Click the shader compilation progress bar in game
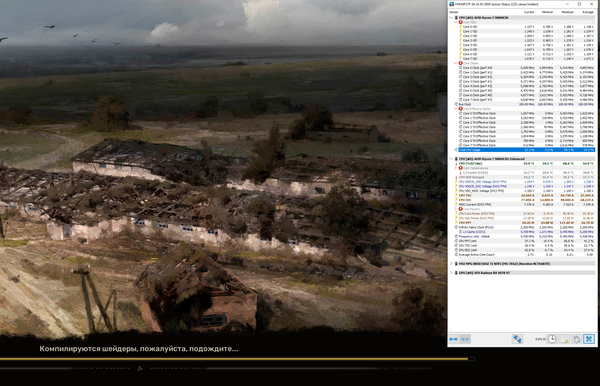The width and height of the screenshot is (600, 386). [x=237, y=359]
